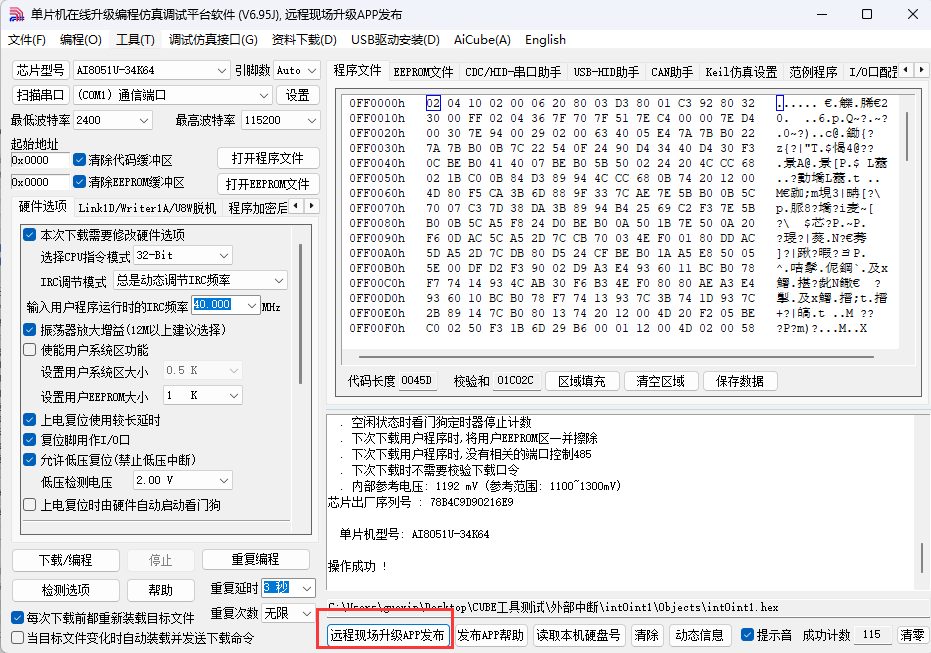Open the 重复次数 无限 dropdown
The width and height of the screenshot is (931, 653).
tap(289, 613)
